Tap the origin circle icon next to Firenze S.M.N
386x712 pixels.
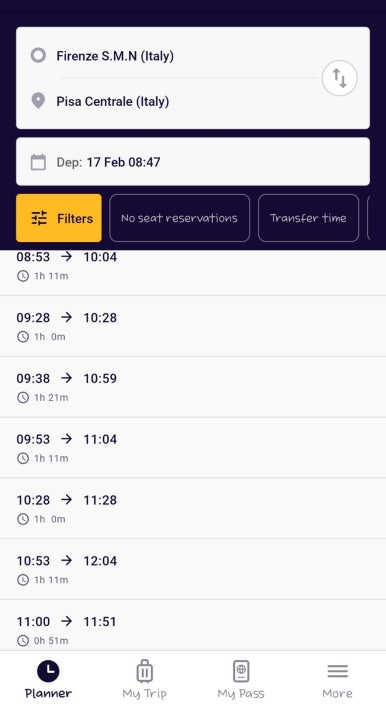(x=38, y=55)
